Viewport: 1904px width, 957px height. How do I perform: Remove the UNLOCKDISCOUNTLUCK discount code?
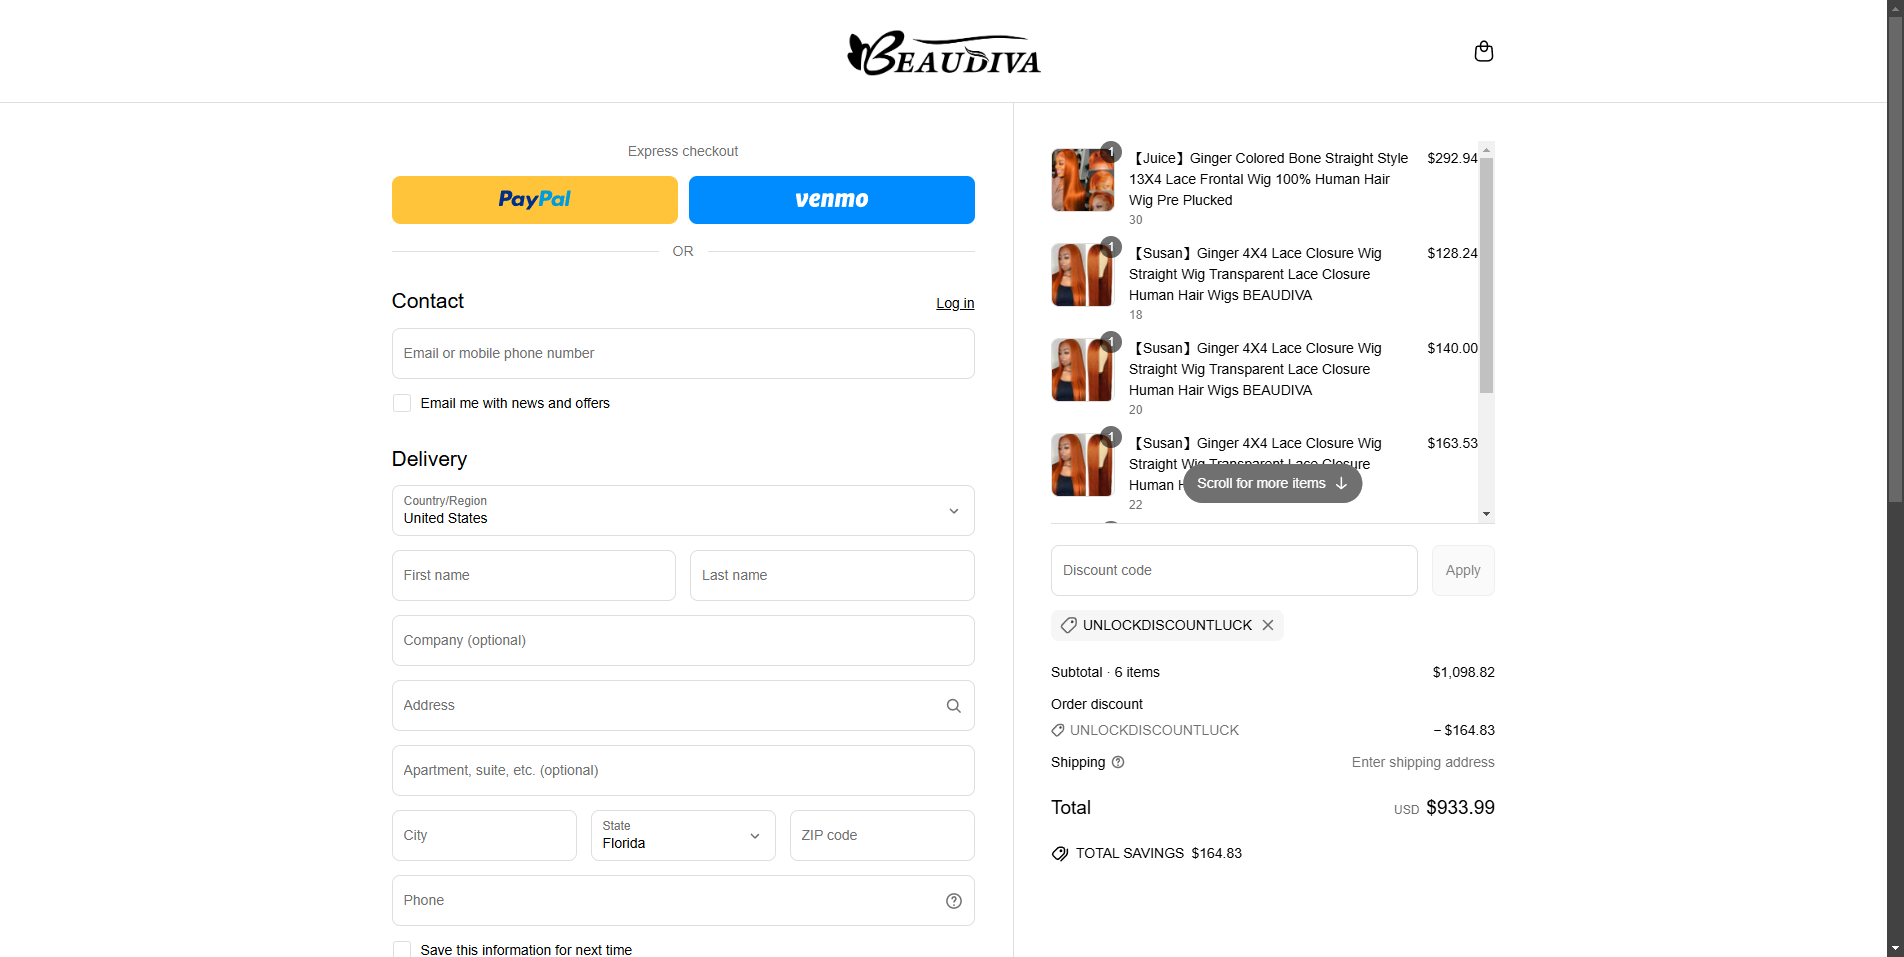point(1268,625)
